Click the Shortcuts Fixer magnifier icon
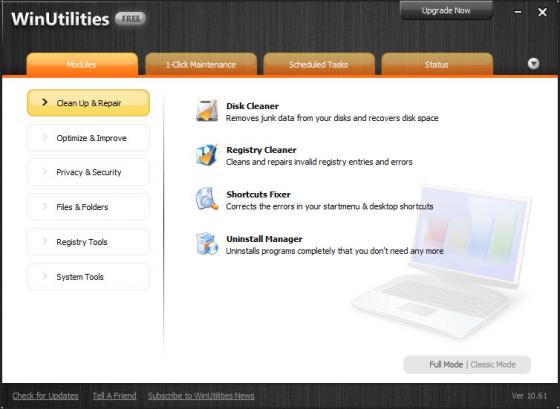This screenshot has width=560, height=409. pyautogui.click(x=207, y=199)
